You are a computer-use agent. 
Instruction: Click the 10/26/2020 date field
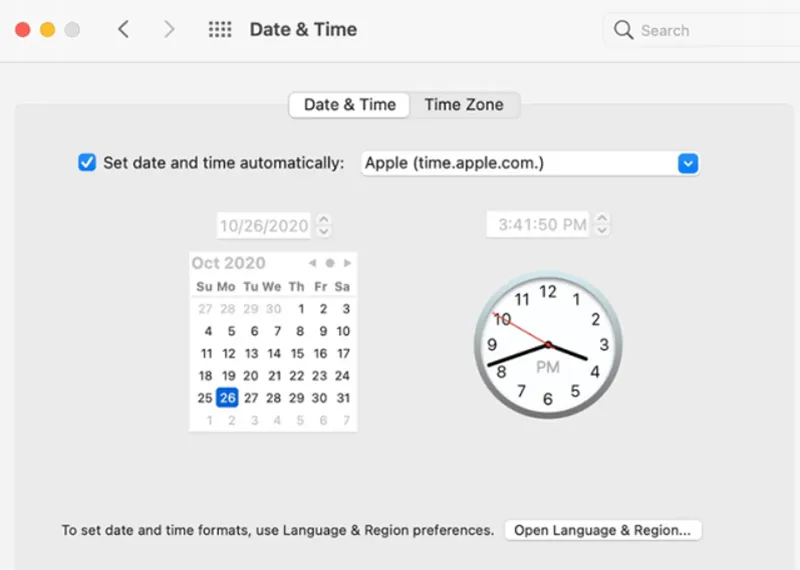click(x=264, y=226)
